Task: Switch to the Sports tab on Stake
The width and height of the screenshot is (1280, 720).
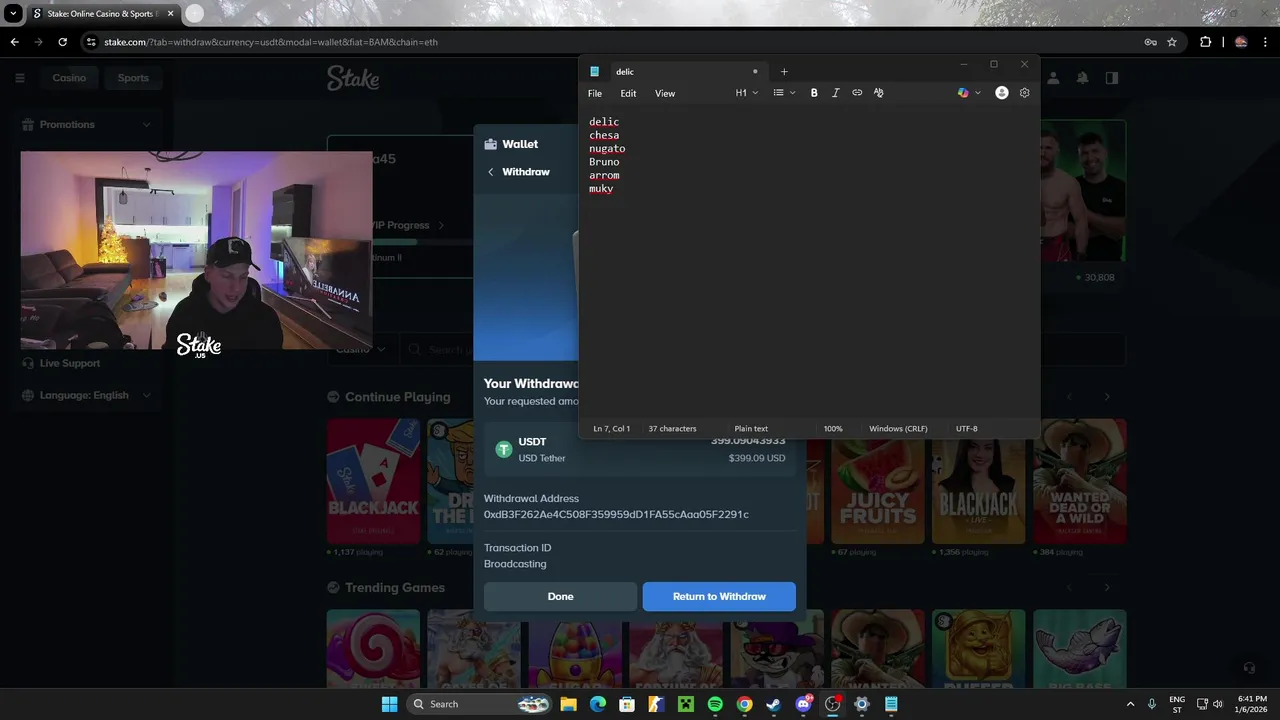Action: (x=133, y=78)
